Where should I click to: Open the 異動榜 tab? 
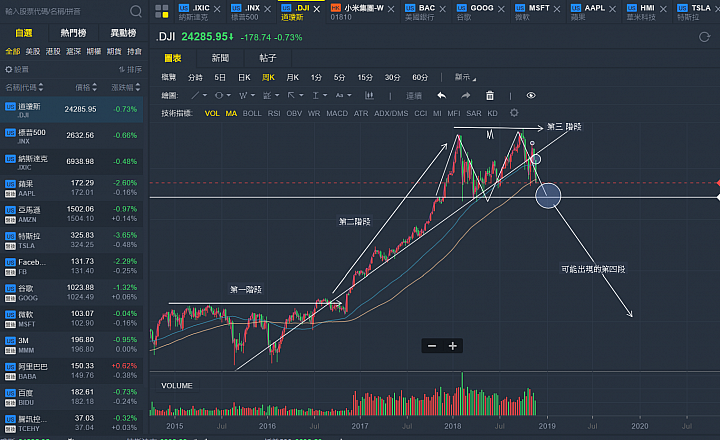(123, 33)
